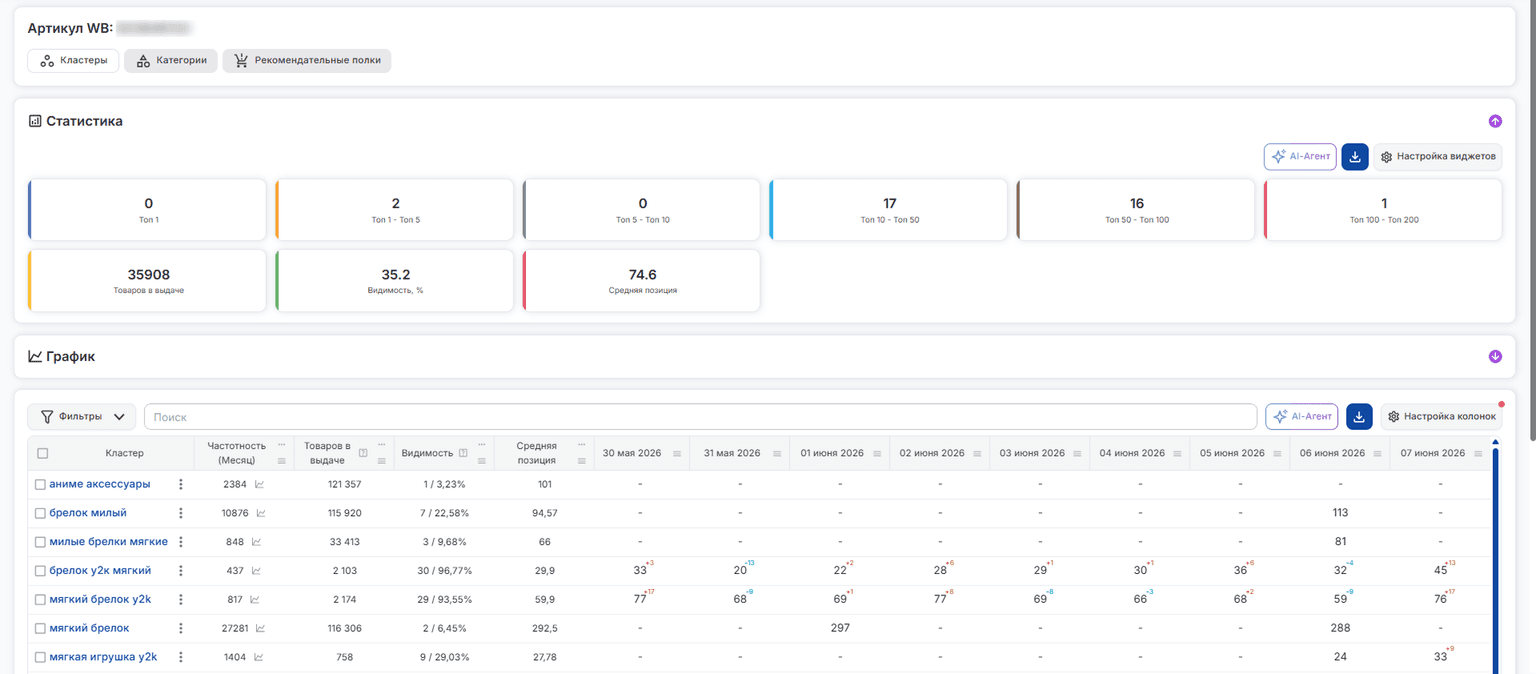Focus the Поиск search field
1536x674 pixels.
pos(700,416)
